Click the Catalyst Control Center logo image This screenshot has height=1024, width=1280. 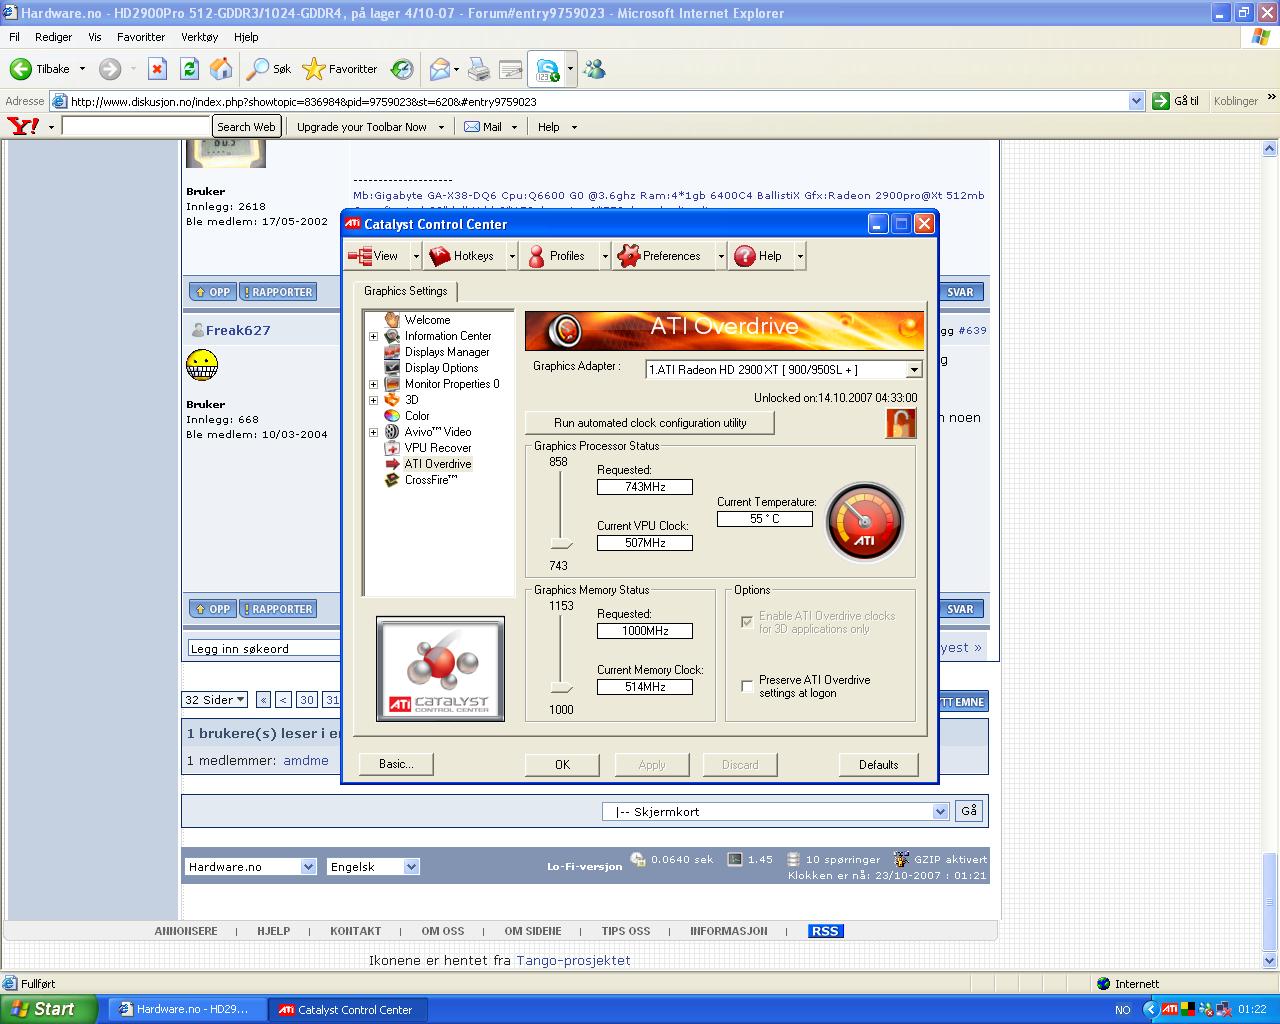440,667
